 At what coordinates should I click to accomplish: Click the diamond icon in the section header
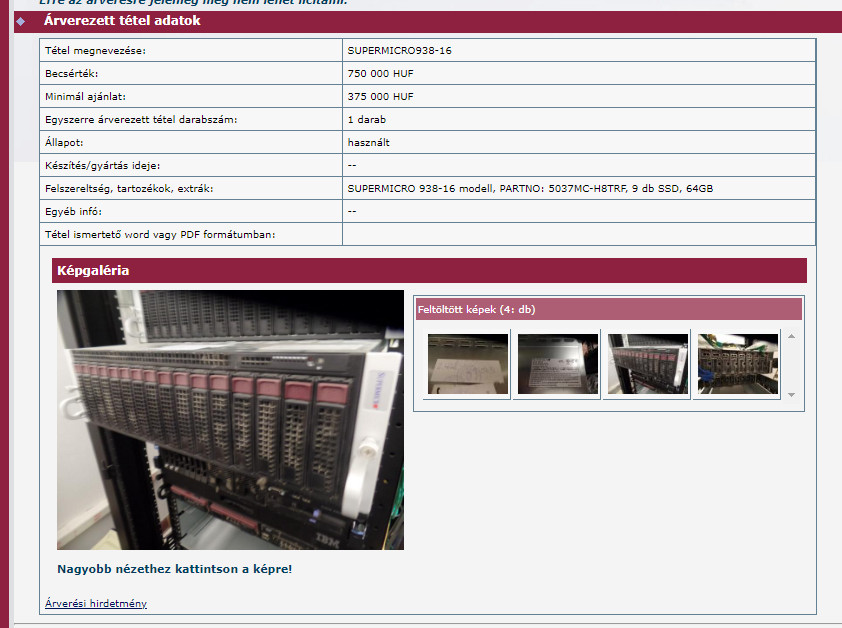pos(21,21)
